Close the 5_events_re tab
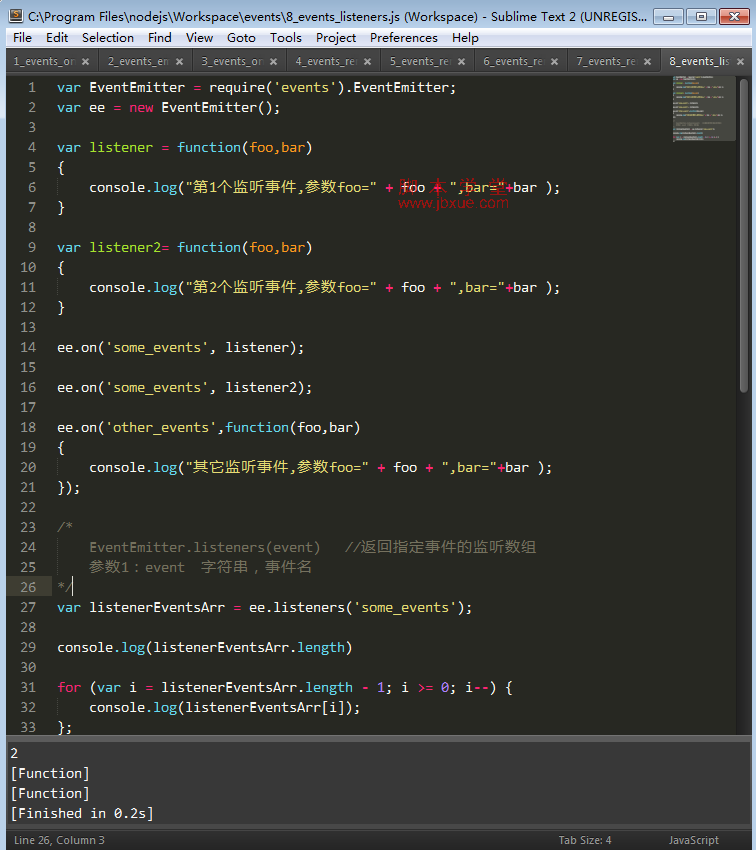The image size is (756, 850). pos(461,62)
